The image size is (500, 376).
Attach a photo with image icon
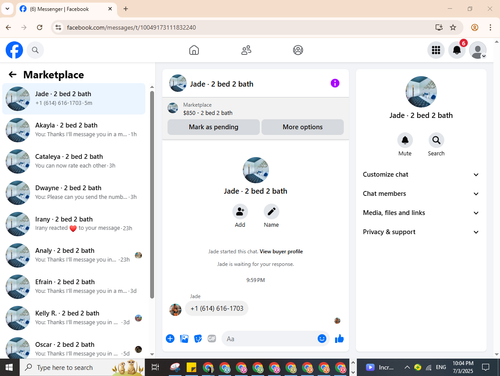pos(184,339)
